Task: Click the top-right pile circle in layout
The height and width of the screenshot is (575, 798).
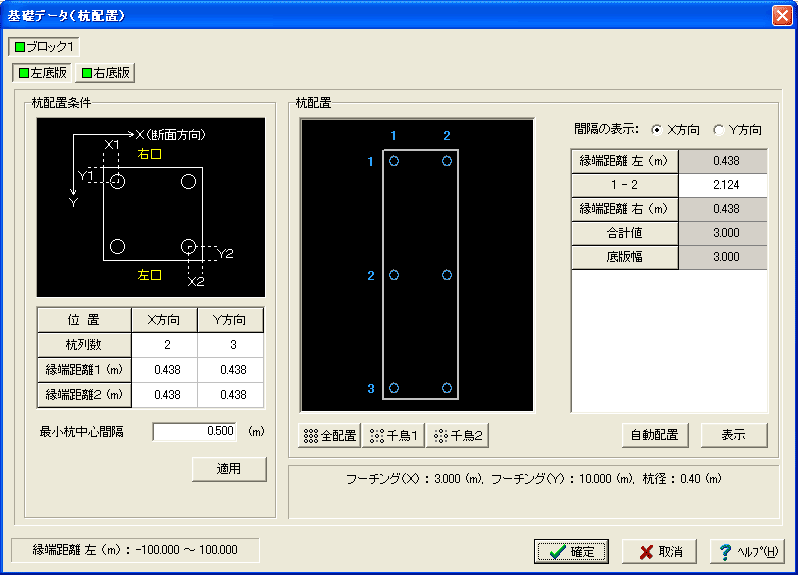Action: click(x=447, y=161)
